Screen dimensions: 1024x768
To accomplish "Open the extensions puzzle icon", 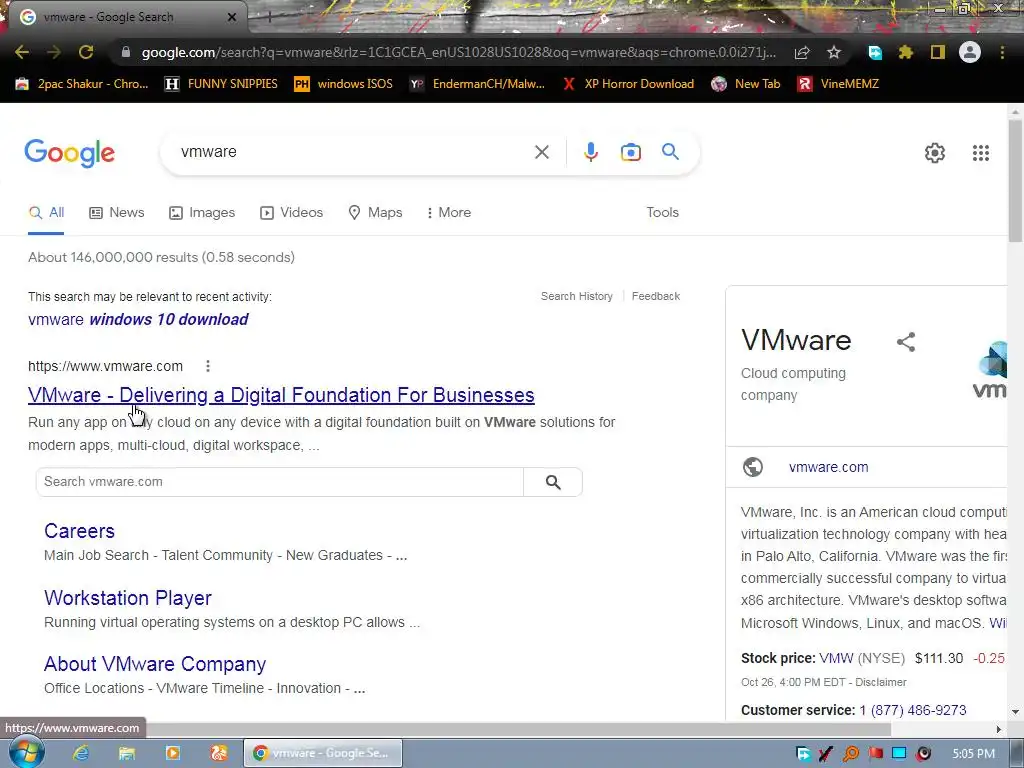I will click(906, 52).
